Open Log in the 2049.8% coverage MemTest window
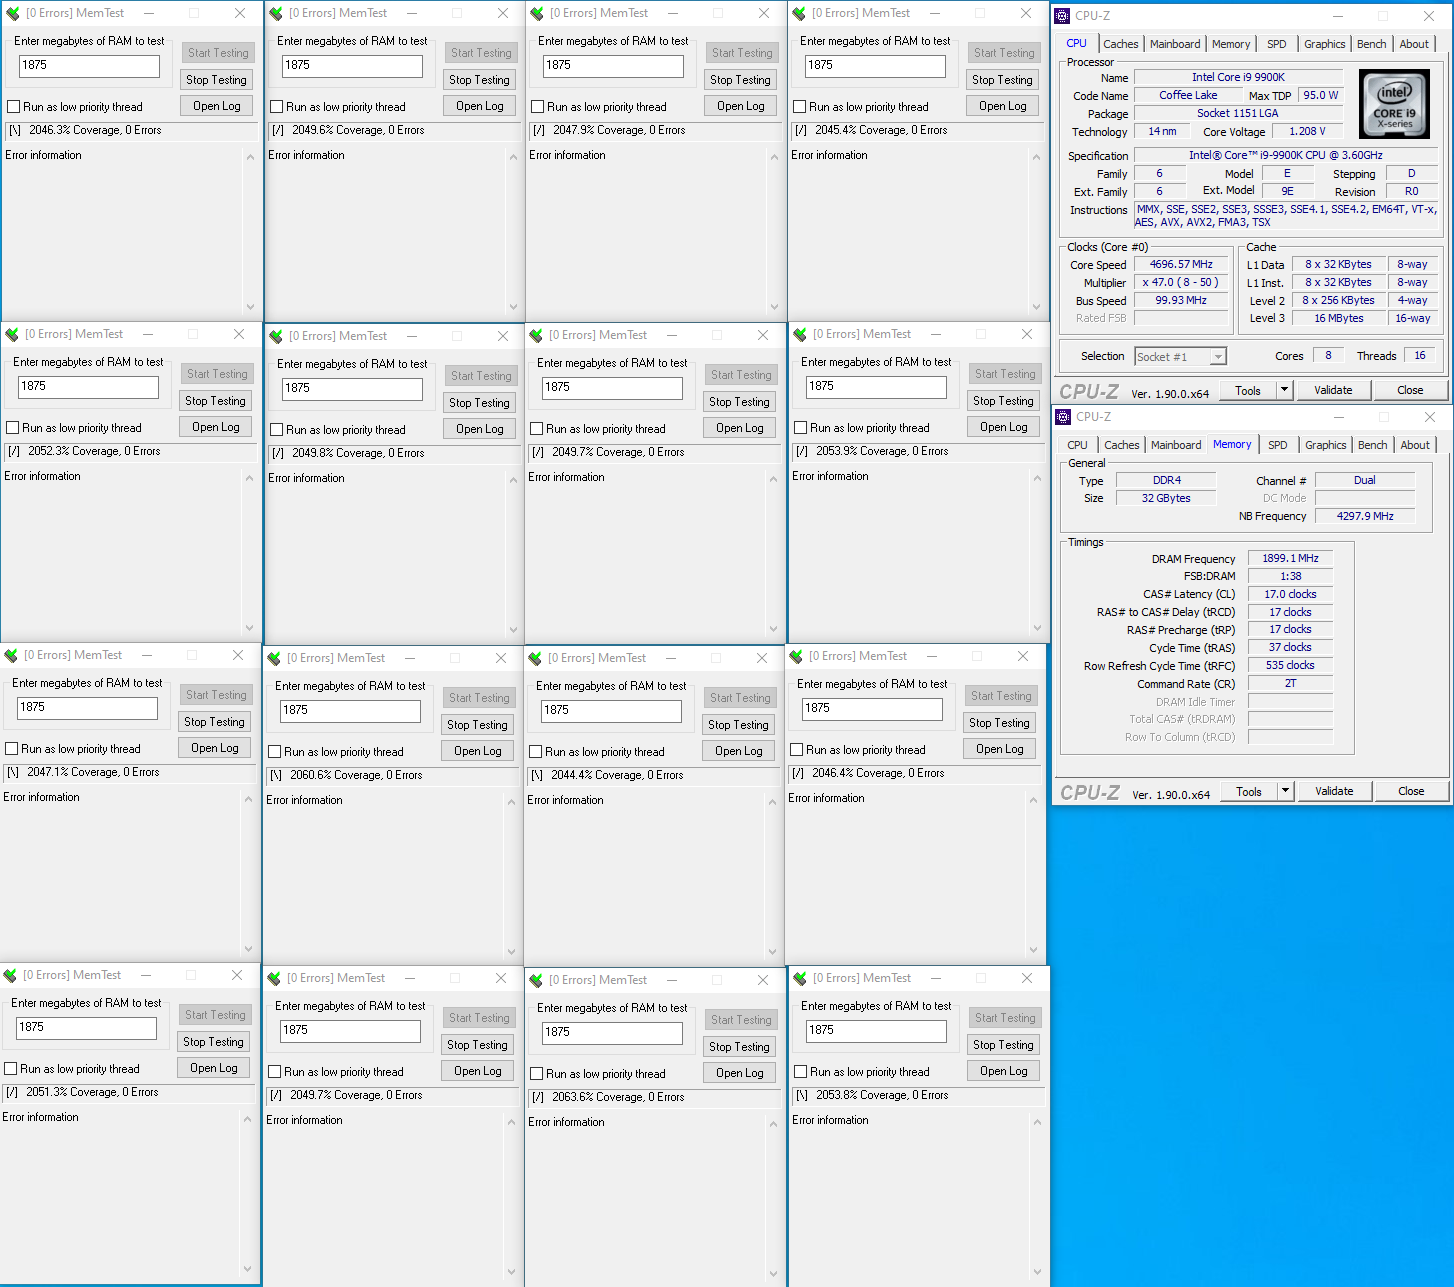This screenshot has height=1287, width=1454. pyautogui.click(x=480, y=429)
